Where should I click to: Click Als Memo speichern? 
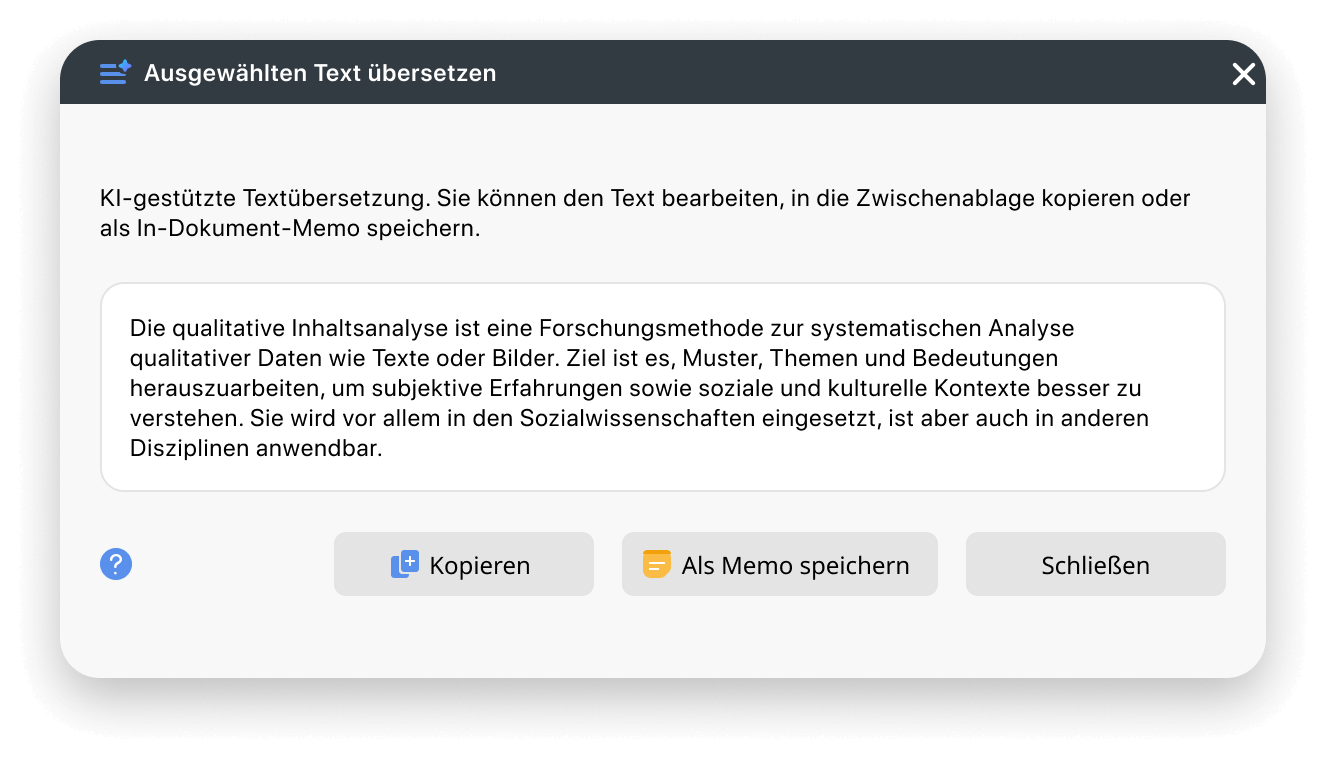click(779, 564)
